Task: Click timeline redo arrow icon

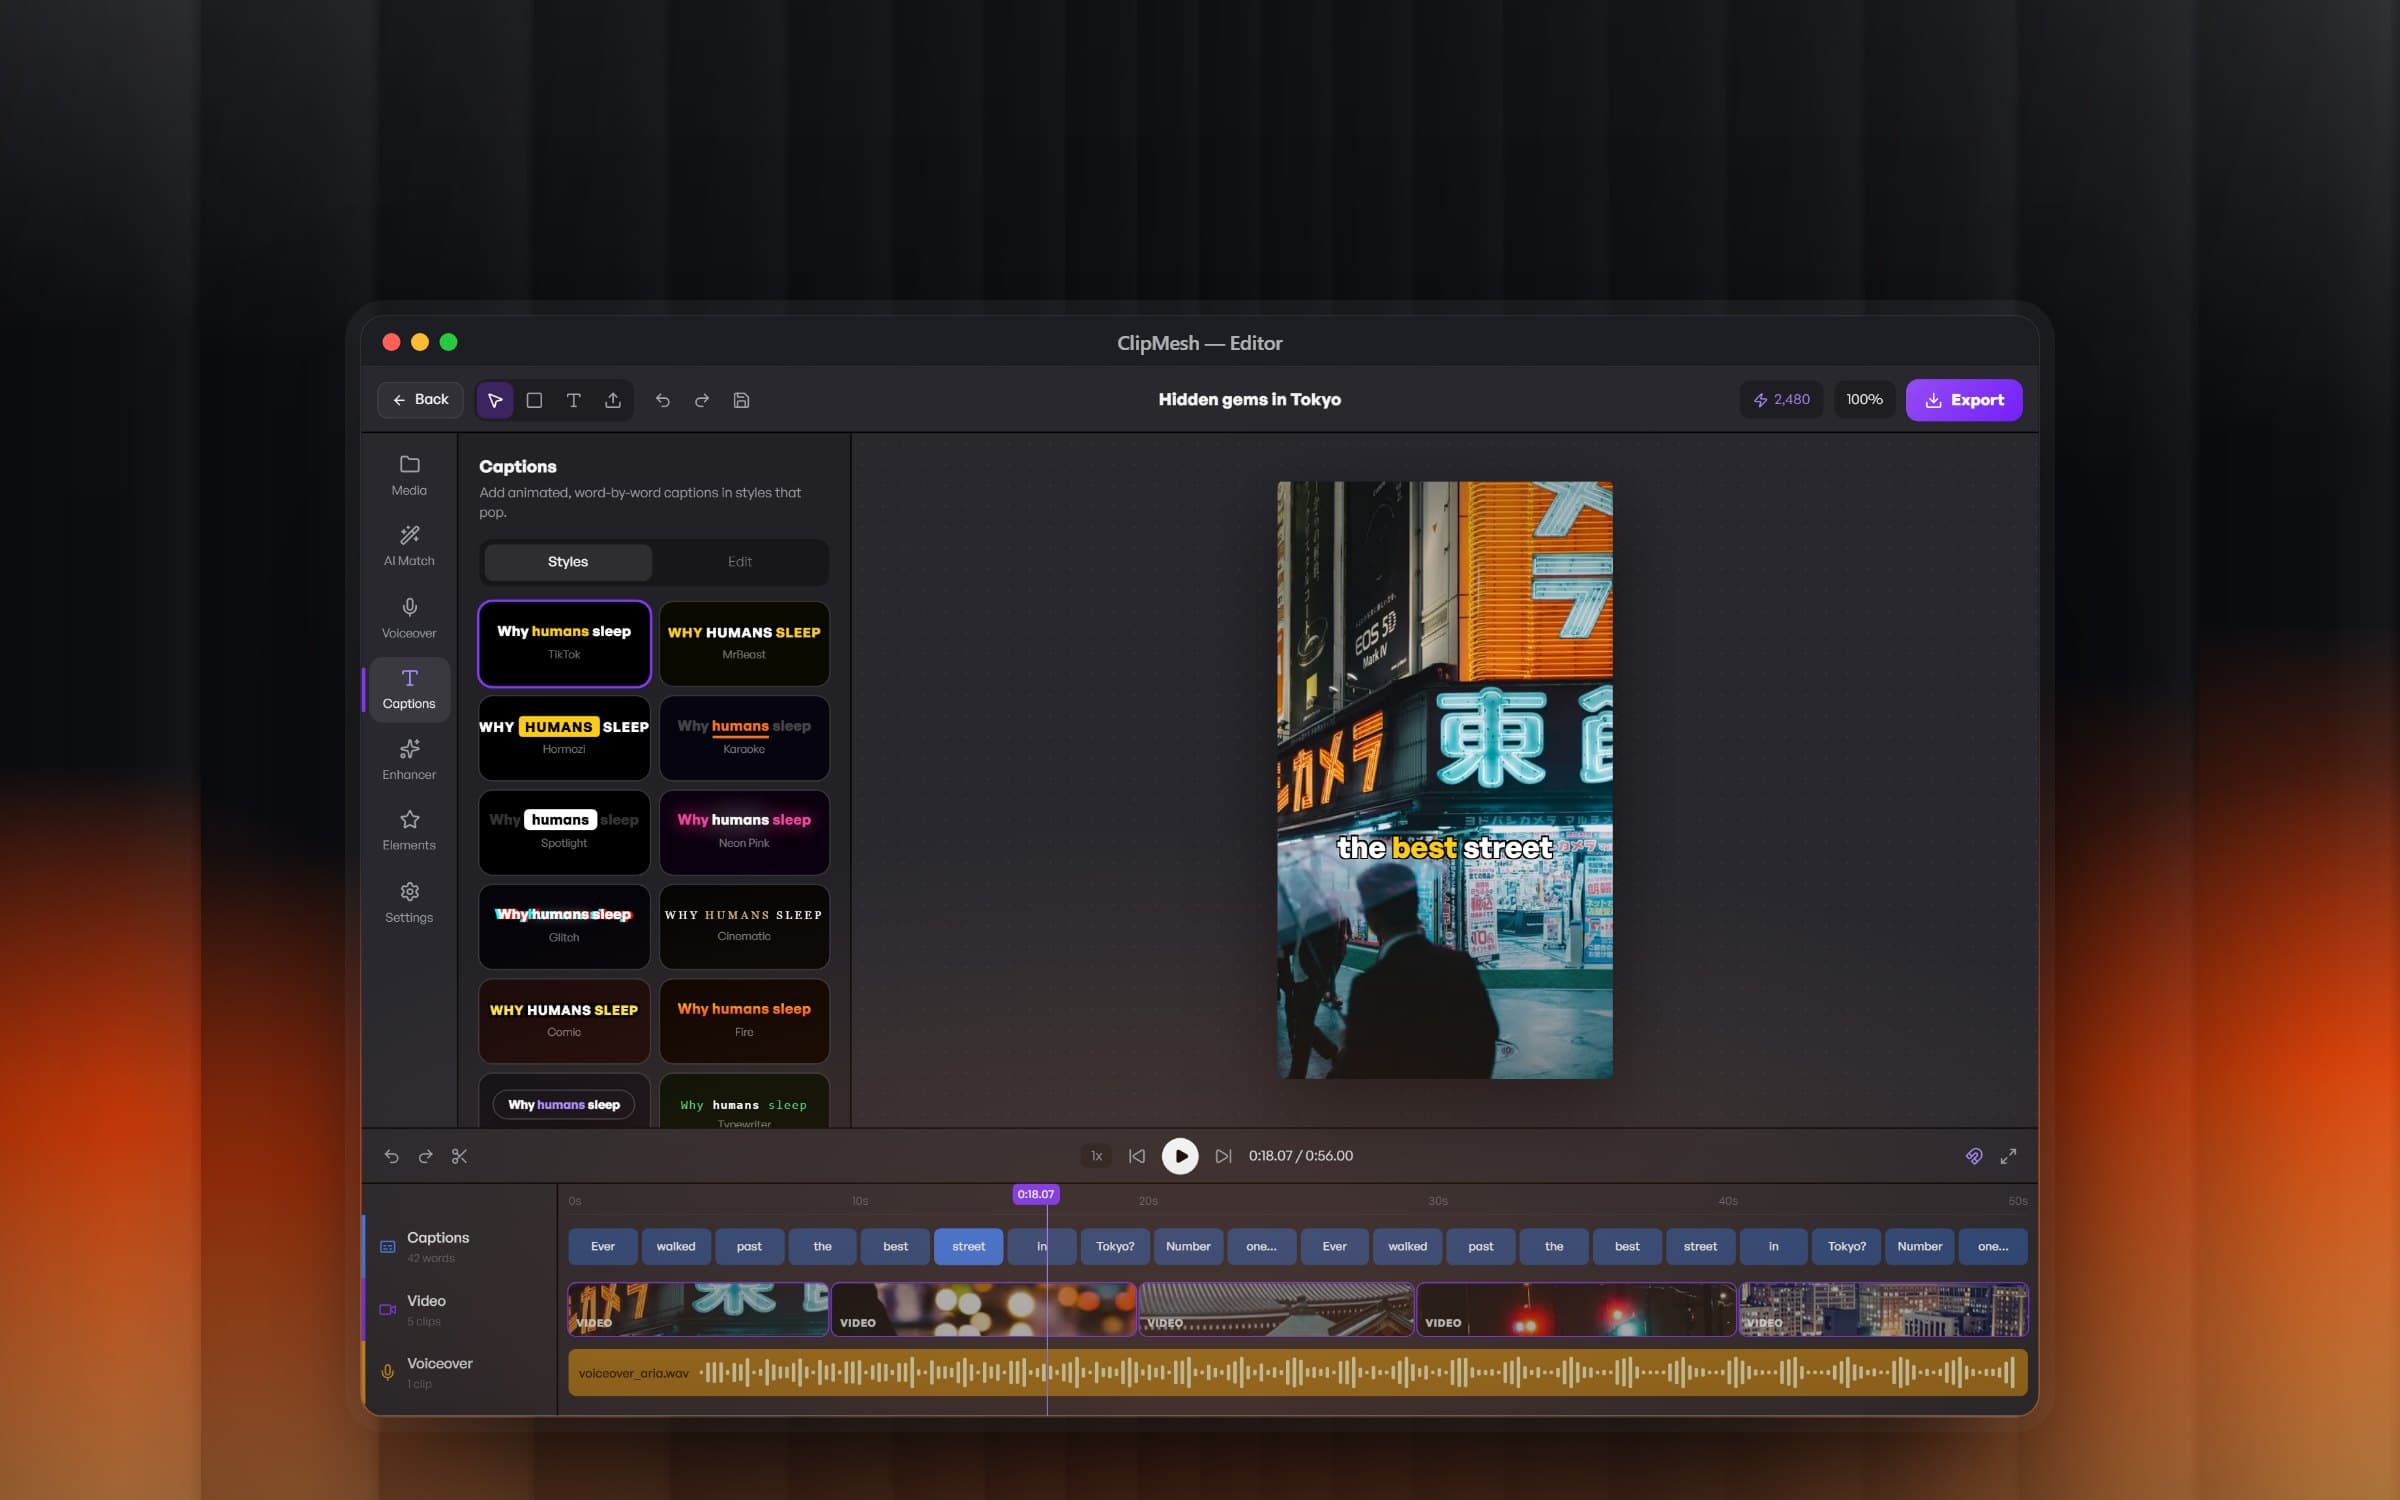Action: click(425, 1156)
